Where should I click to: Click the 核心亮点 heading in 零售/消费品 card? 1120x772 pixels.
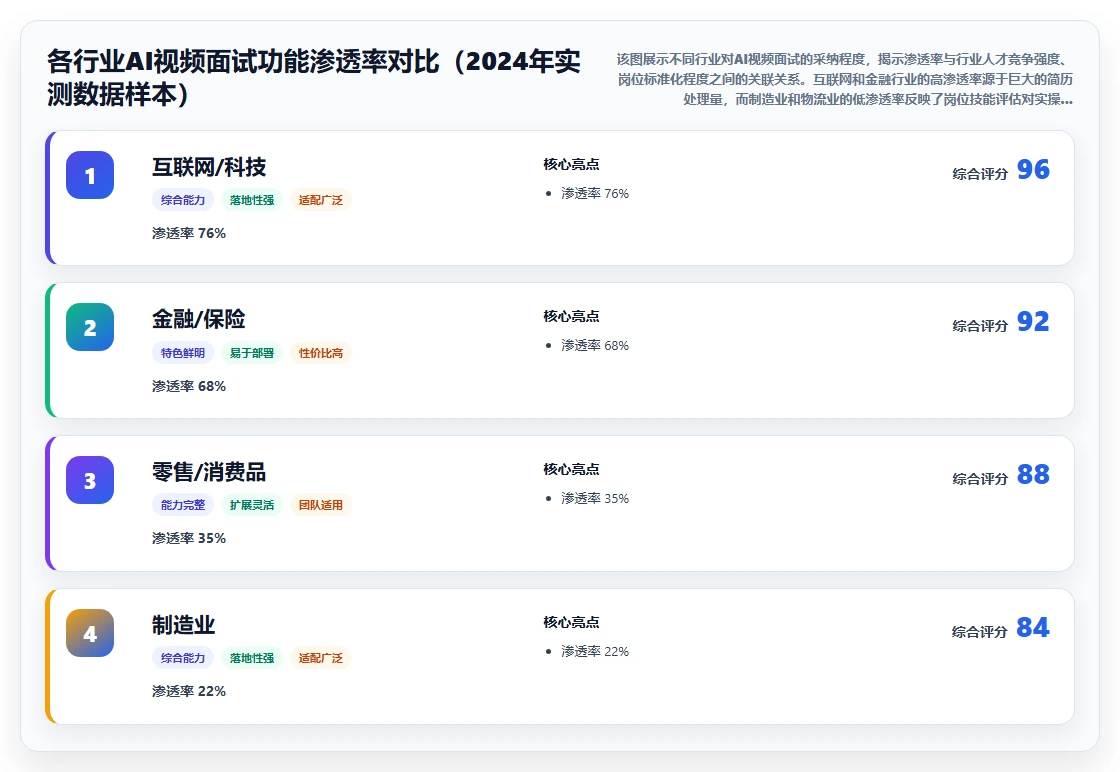tap(571, 469)
